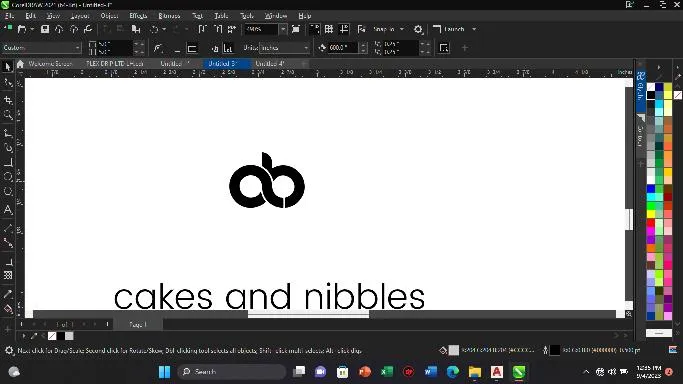Click the taskbar Search box
The width and height of the screenshot is (683, 384).
(x=232, y=372)
